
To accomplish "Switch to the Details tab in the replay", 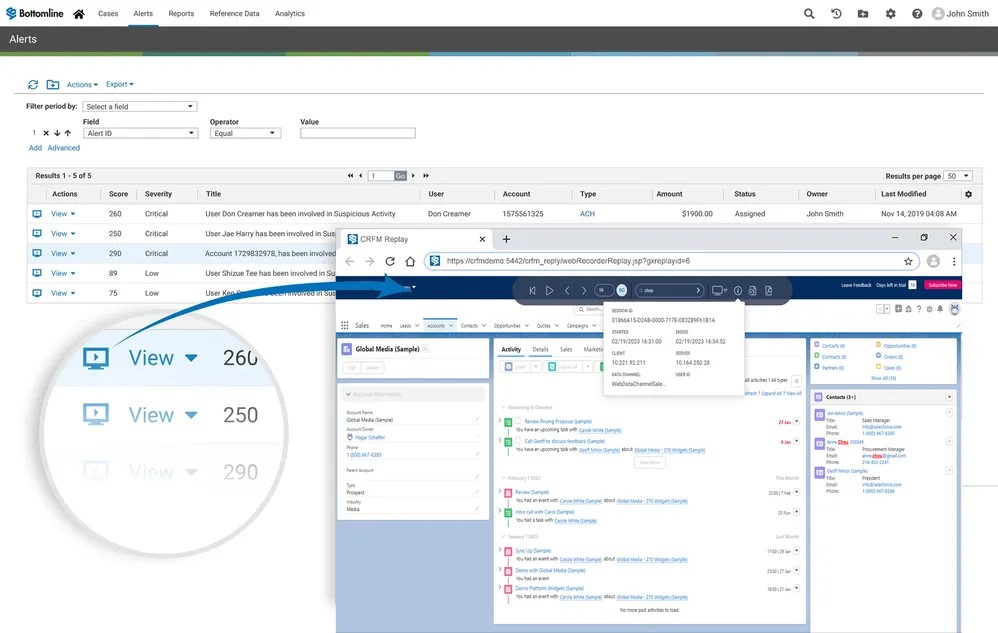I will (x=540, y=349).
